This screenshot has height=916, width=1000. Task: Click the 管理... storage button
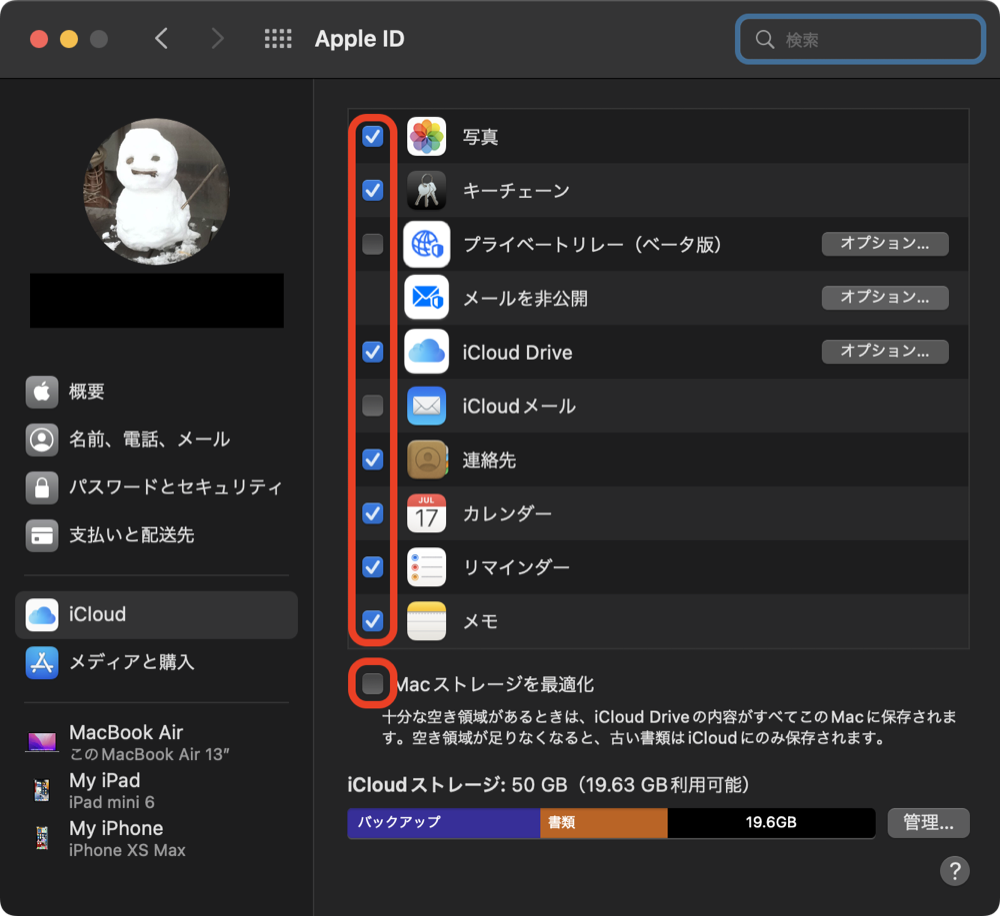pyautogui.click(x=929, y=823)
